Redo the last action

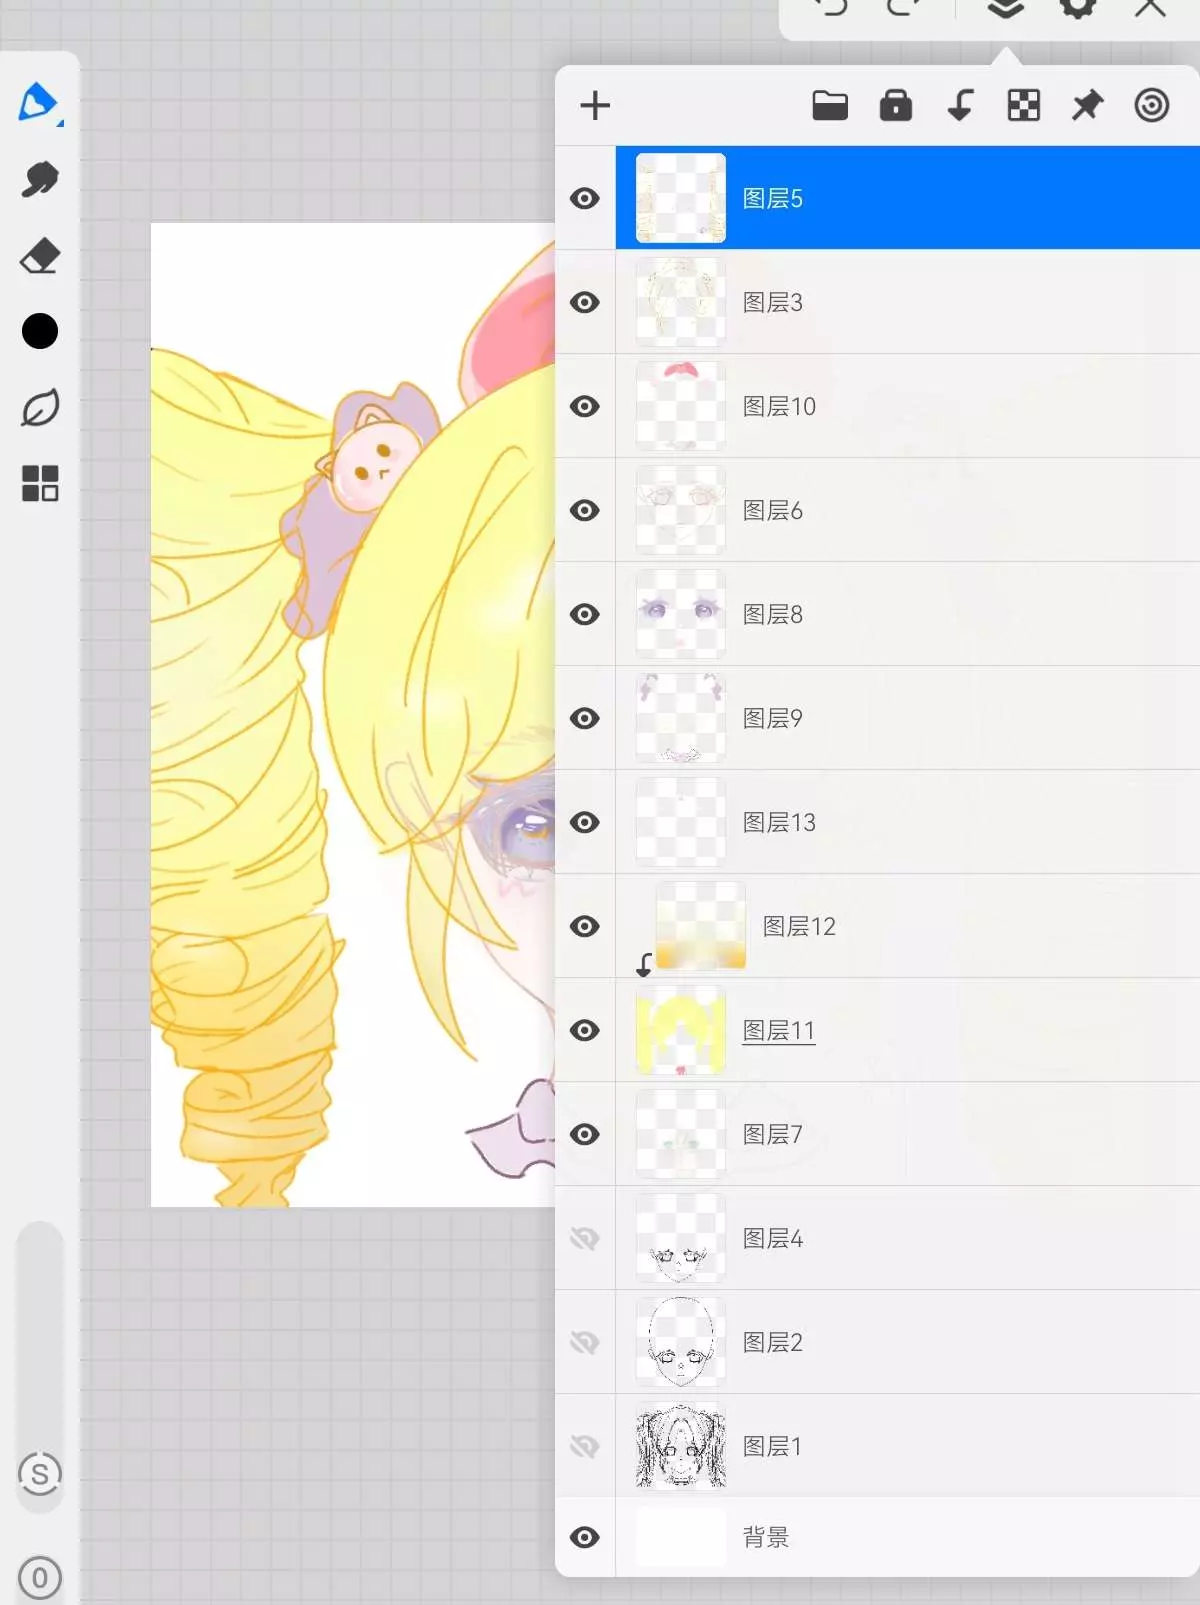tap(904, 8)
